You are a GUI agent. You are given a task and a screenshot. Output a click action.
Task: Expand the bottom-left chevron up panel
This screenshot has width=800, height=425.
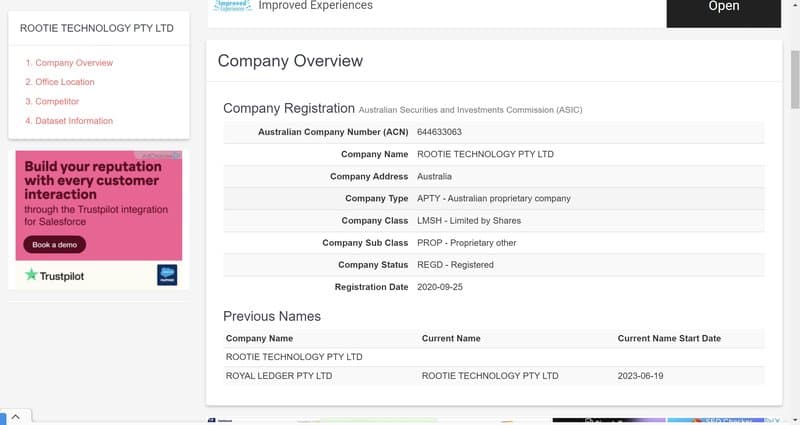coord(16,416)
